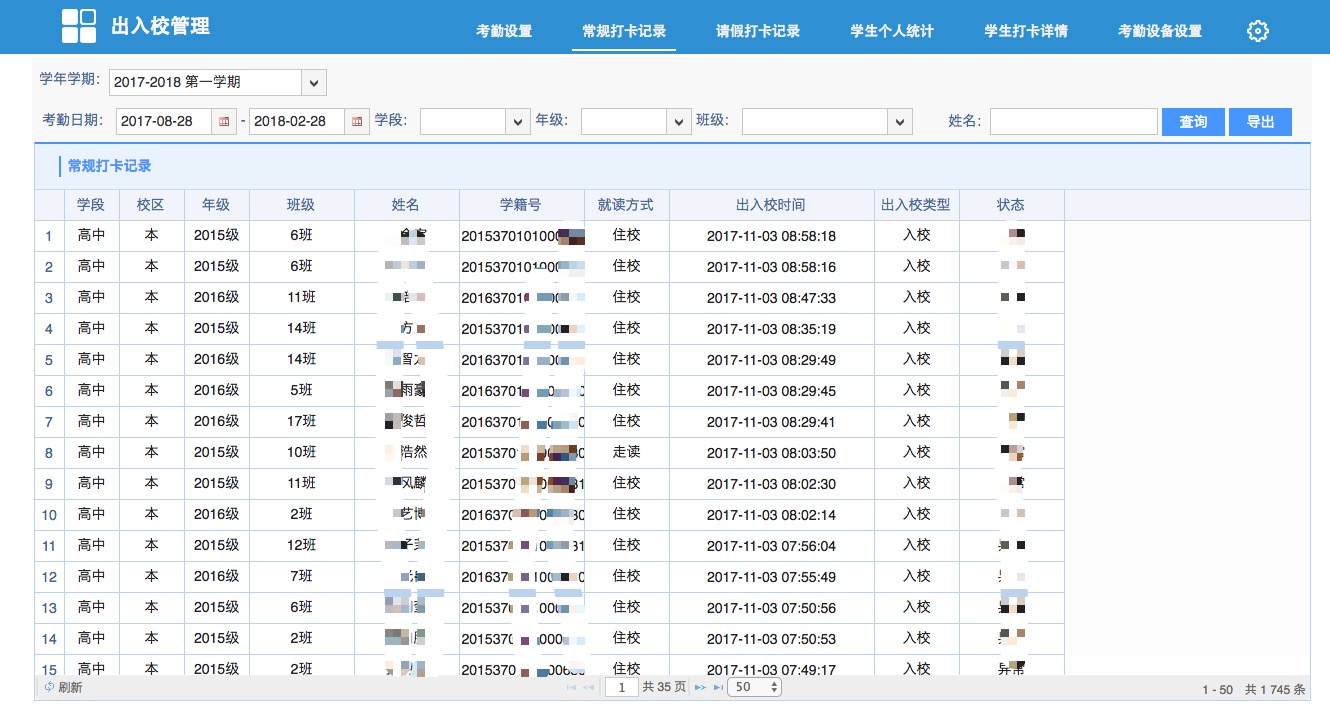1330x713 pixels.
Task: Switch to the 请假打卡记录 tab
Action: (758, 31)
